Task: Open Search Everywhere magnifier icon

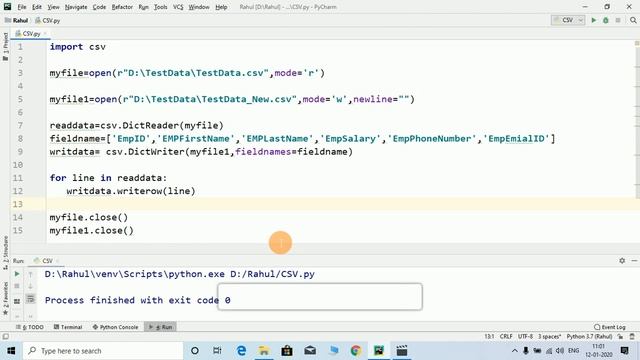Action: point(633,20)
